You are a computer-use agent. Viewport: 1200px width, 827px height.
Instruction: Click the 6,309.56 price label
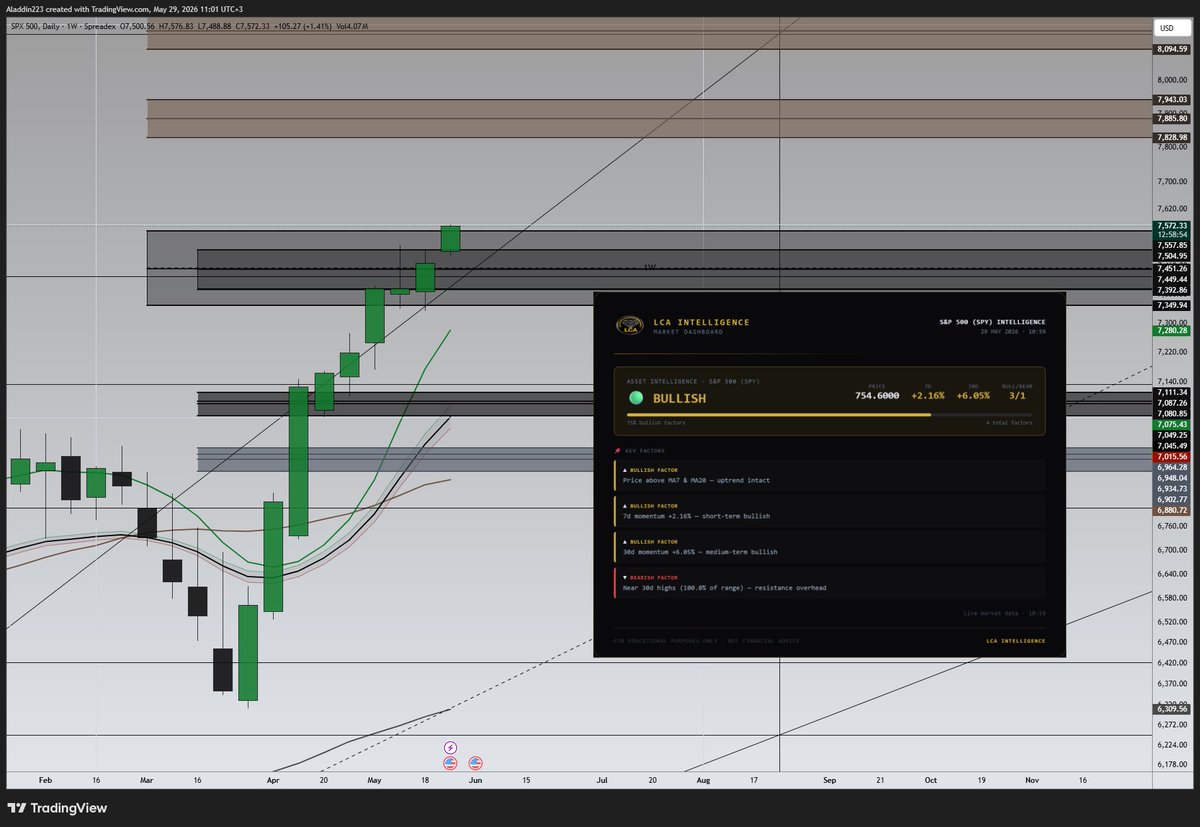coord(1171,709)
